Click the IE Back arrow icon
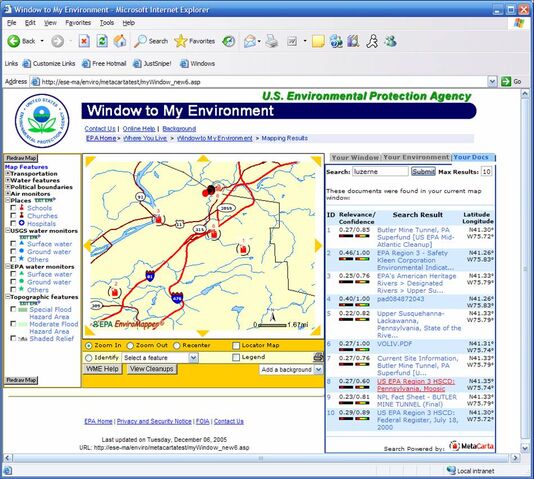 (x=14, y=41)
